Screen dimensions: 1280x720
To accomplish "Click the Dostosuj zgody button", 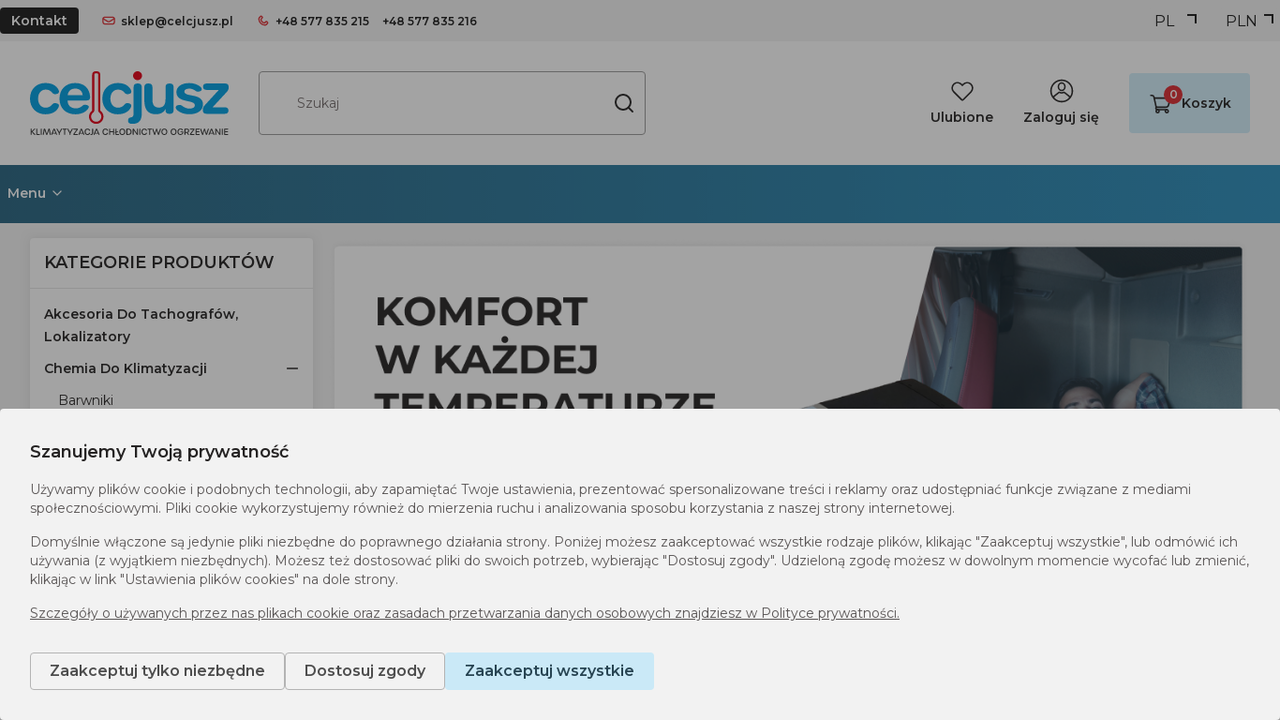I will pos(365,671).
